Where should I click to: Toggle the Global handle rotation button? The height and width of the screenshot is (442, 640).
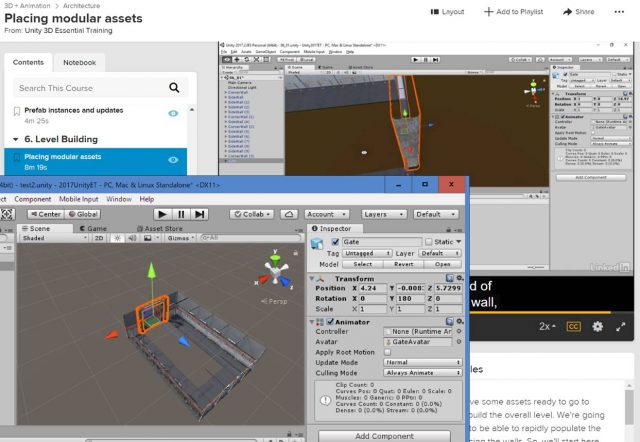[82, 214]
